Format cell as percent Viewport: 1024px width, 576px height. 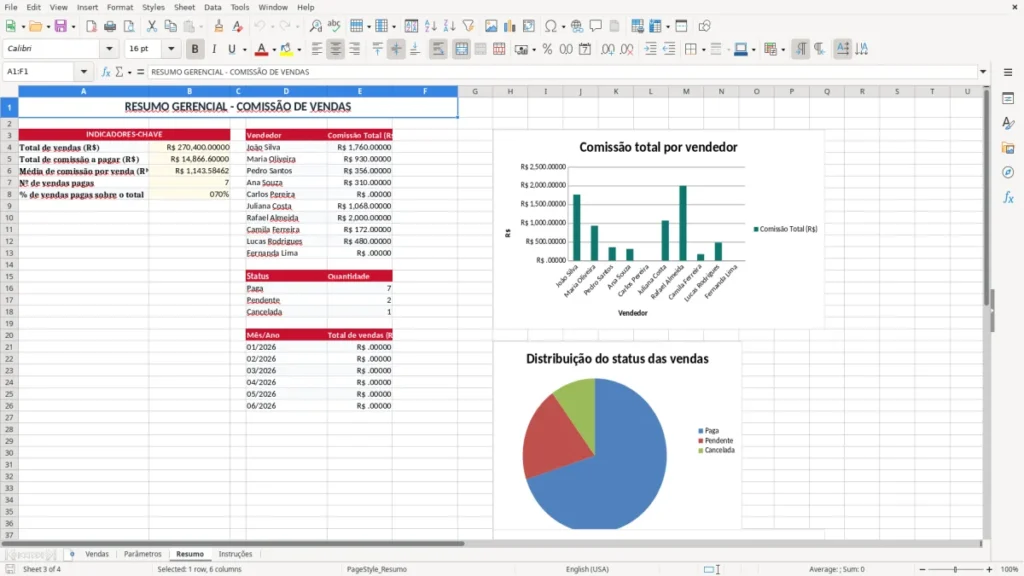547,49
